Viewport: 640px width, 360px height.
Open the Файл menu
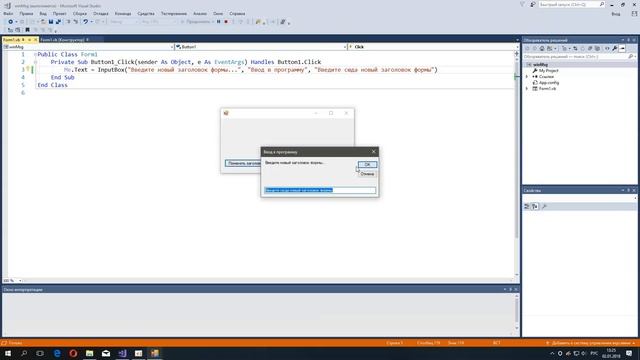[x=8, y=13]
